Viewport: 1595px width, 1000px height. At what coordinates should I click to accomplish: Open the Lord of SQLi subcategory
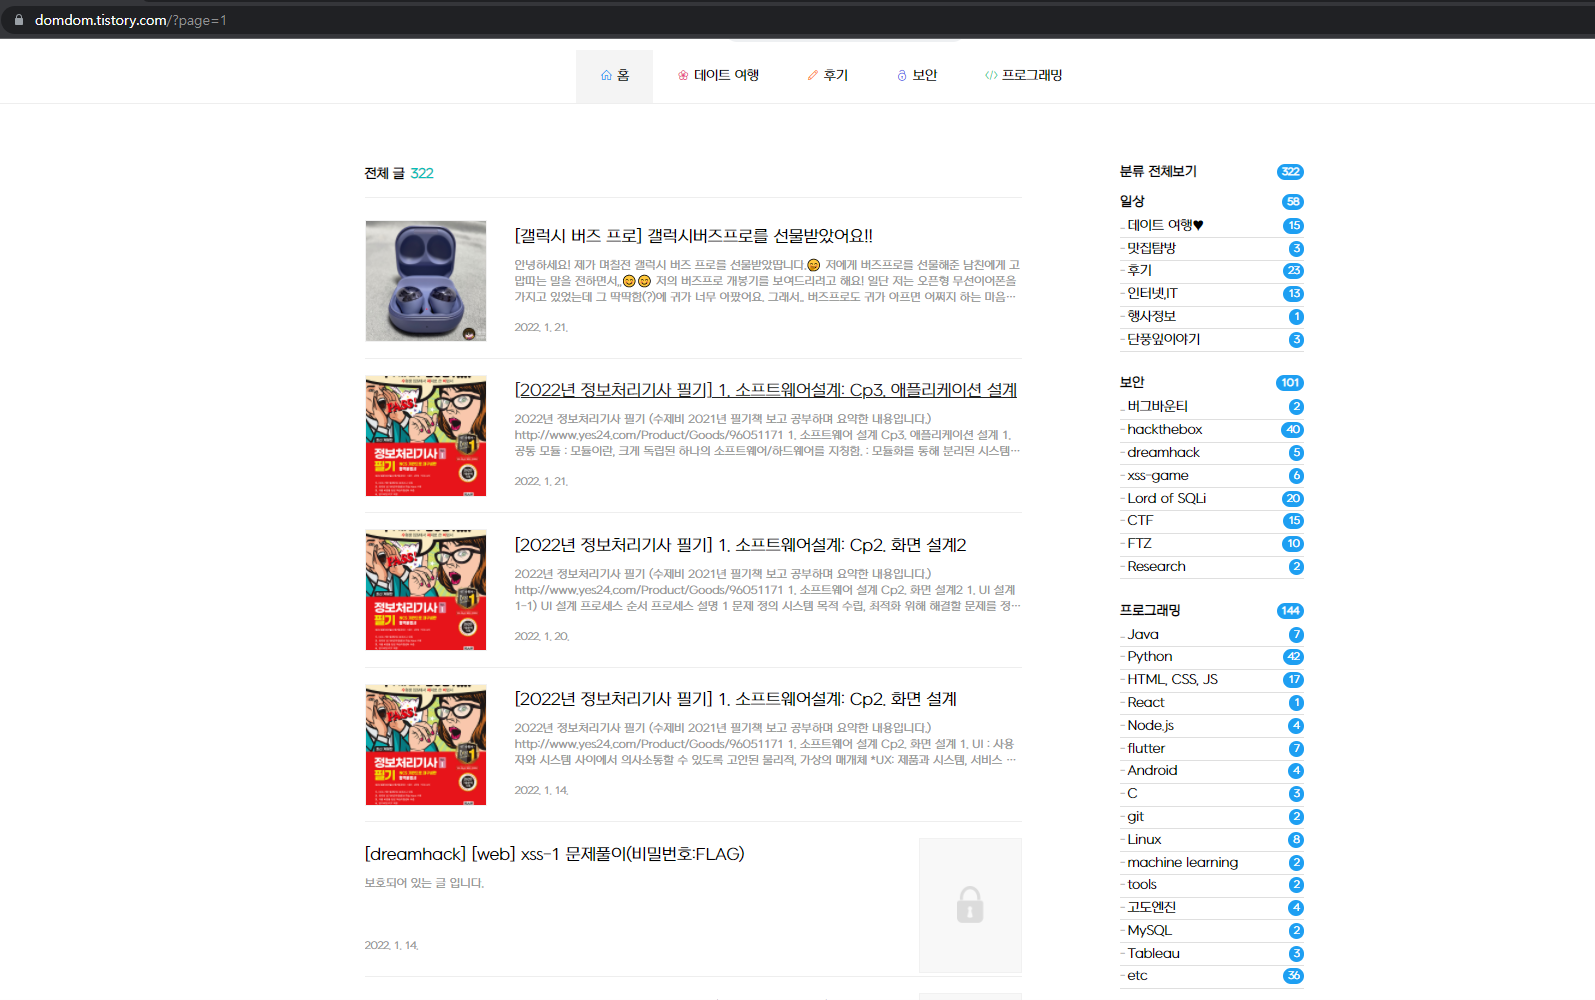pos(1167,499)
